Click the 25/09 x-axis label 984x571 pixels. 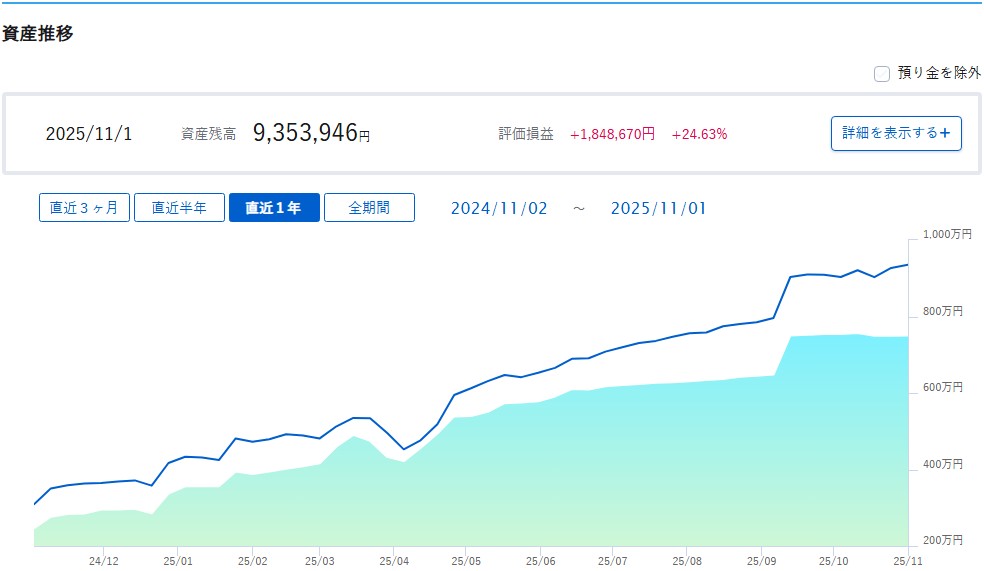761,561
